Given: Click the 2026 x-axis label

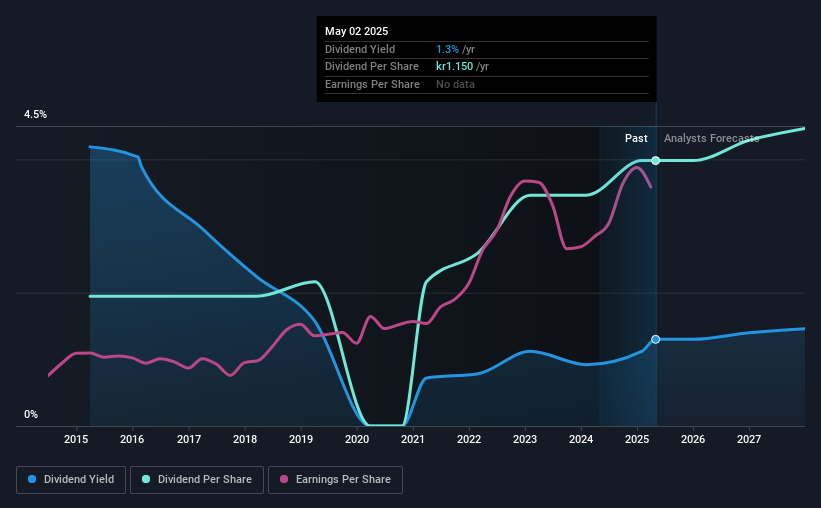Looking at the screenshot, I should coord(693,439).
